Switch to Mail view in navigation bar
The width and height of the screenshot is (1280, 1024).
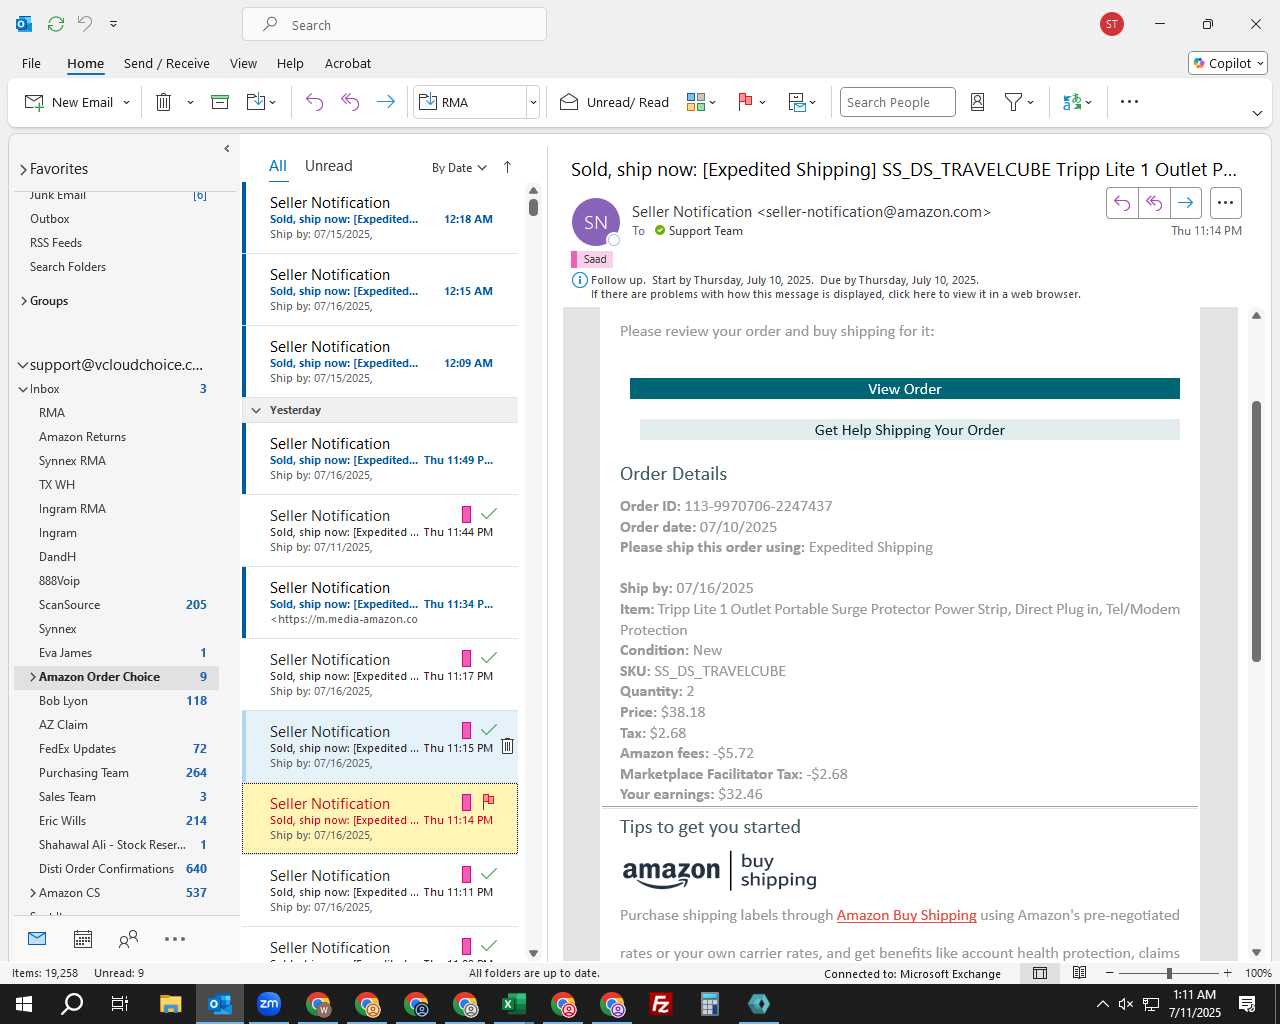point(37,939)
